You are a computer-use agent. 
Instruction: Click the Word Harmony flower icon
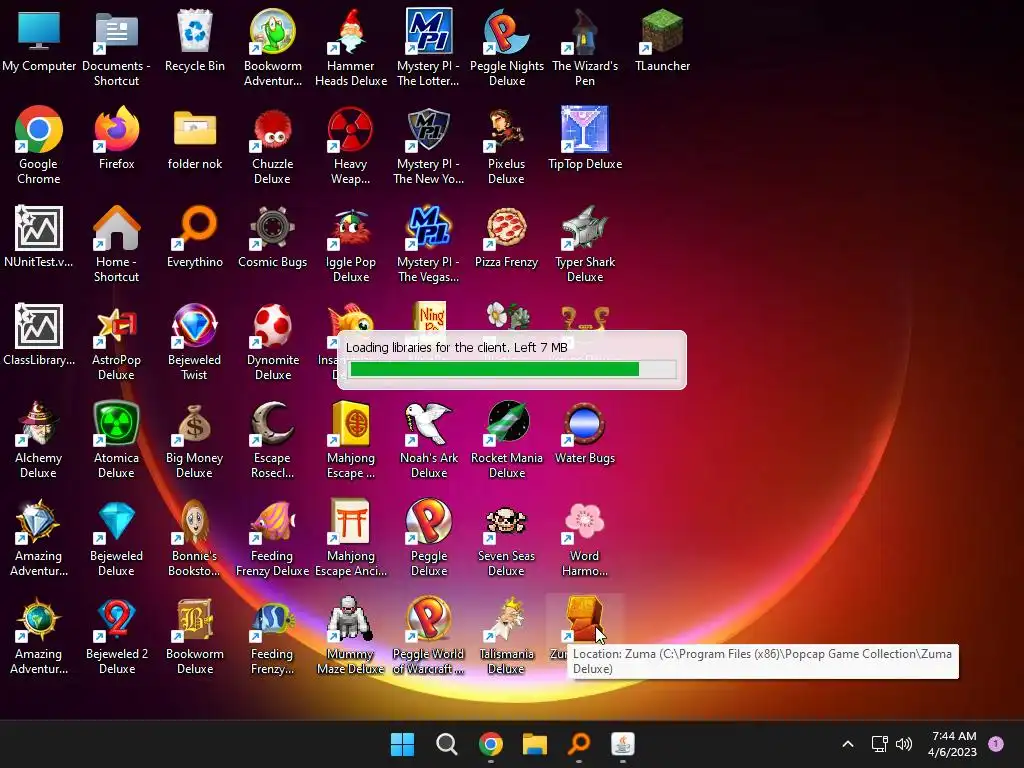coord(584,520)
